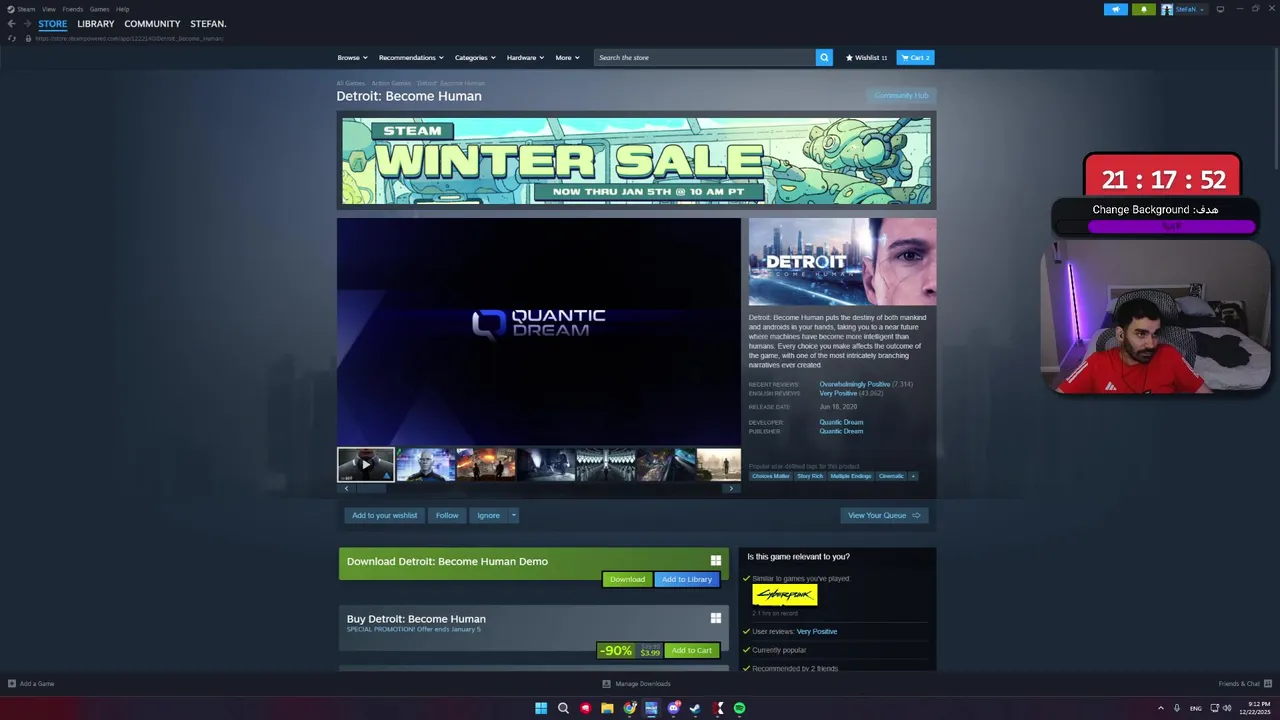Expand the Categories dropdown
This screenshot has width=1280, height=720.
(475, 57)
